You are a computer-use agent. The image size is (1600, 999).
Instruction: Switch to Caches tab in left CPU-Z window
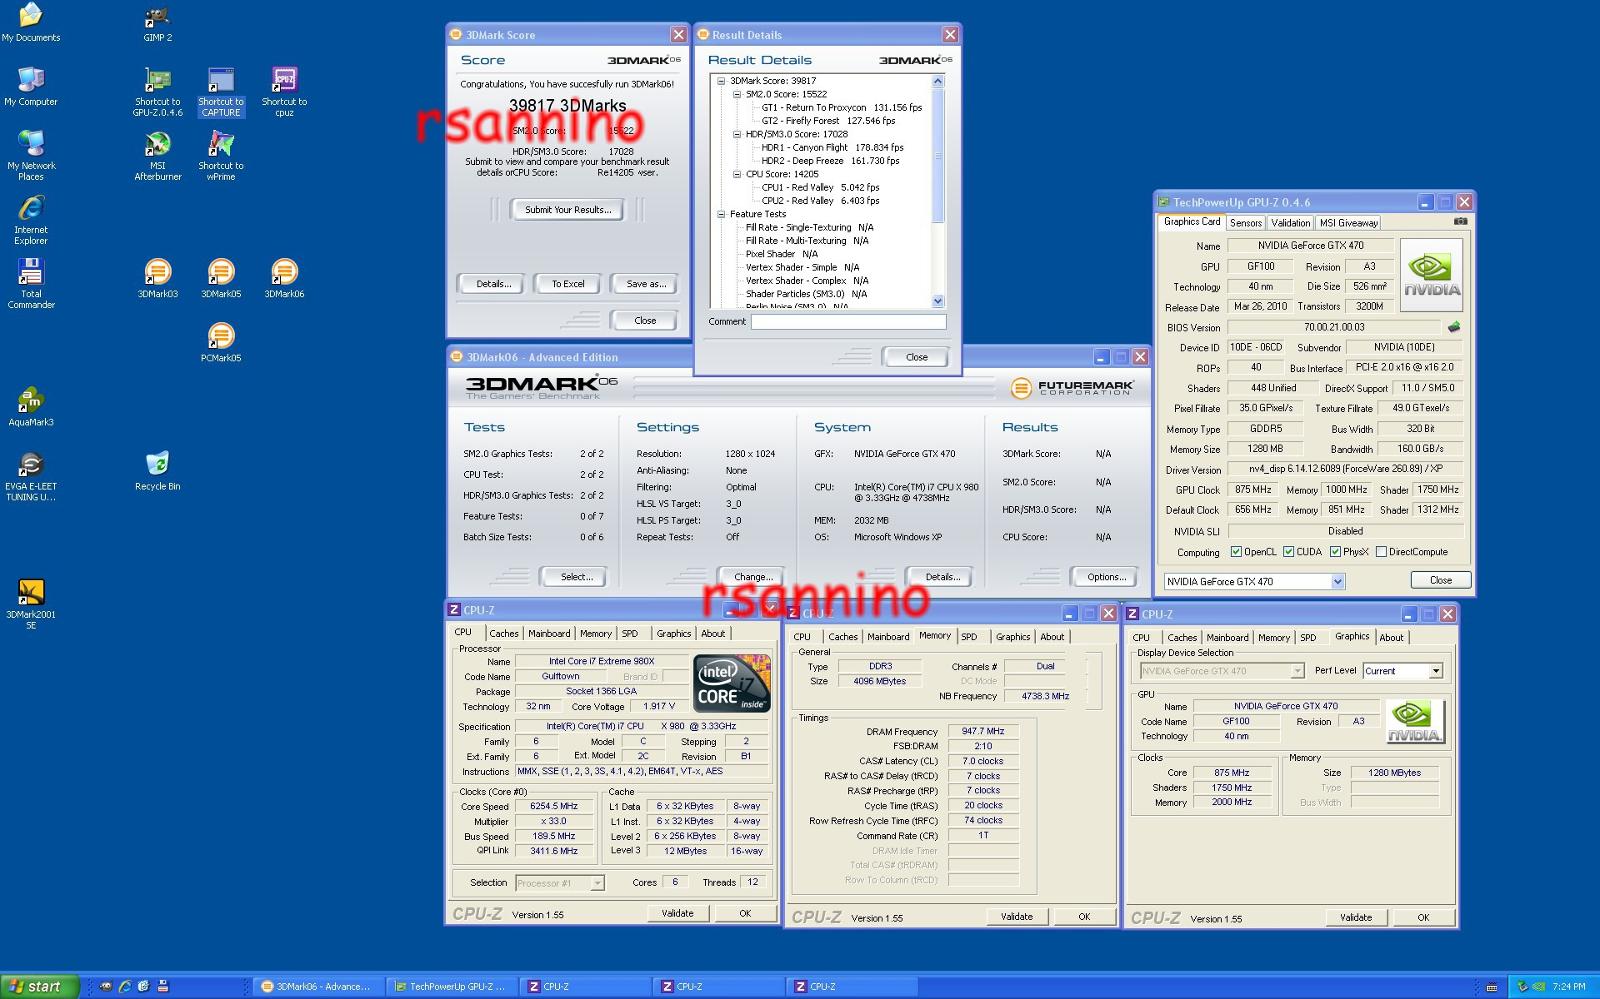[504, 633]
